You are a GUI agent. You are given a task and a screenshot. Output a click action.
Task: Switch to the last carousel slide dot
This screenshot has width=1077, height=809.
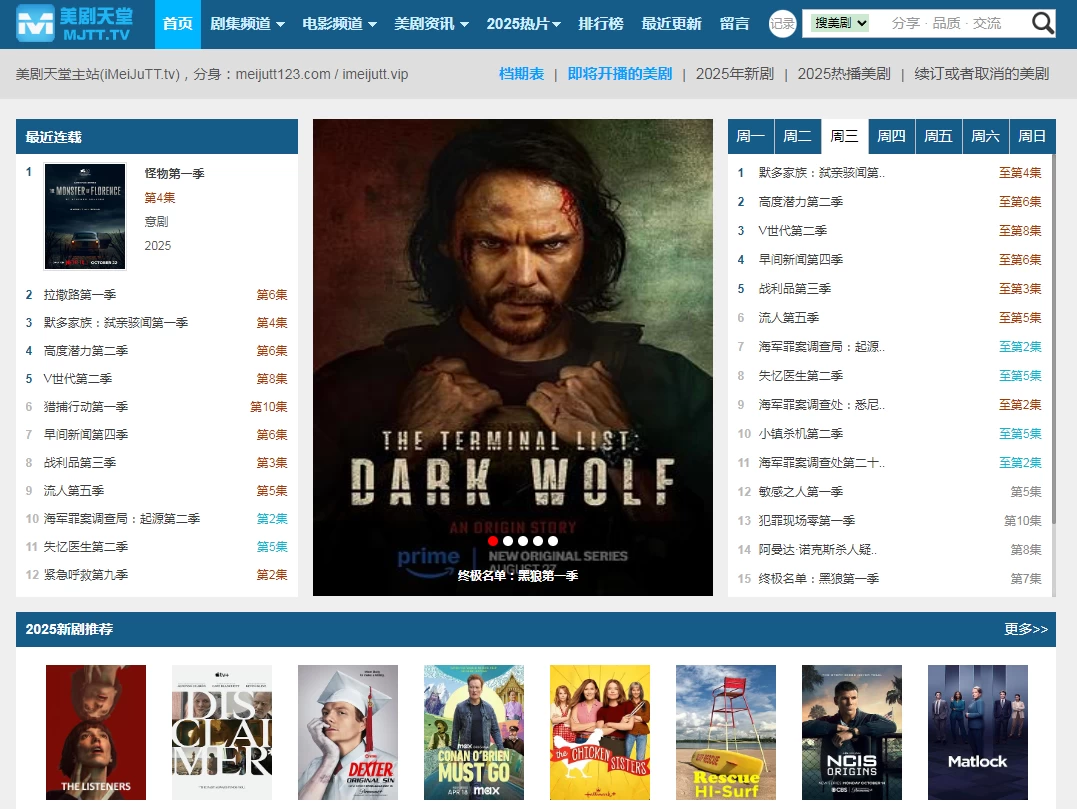552,541
